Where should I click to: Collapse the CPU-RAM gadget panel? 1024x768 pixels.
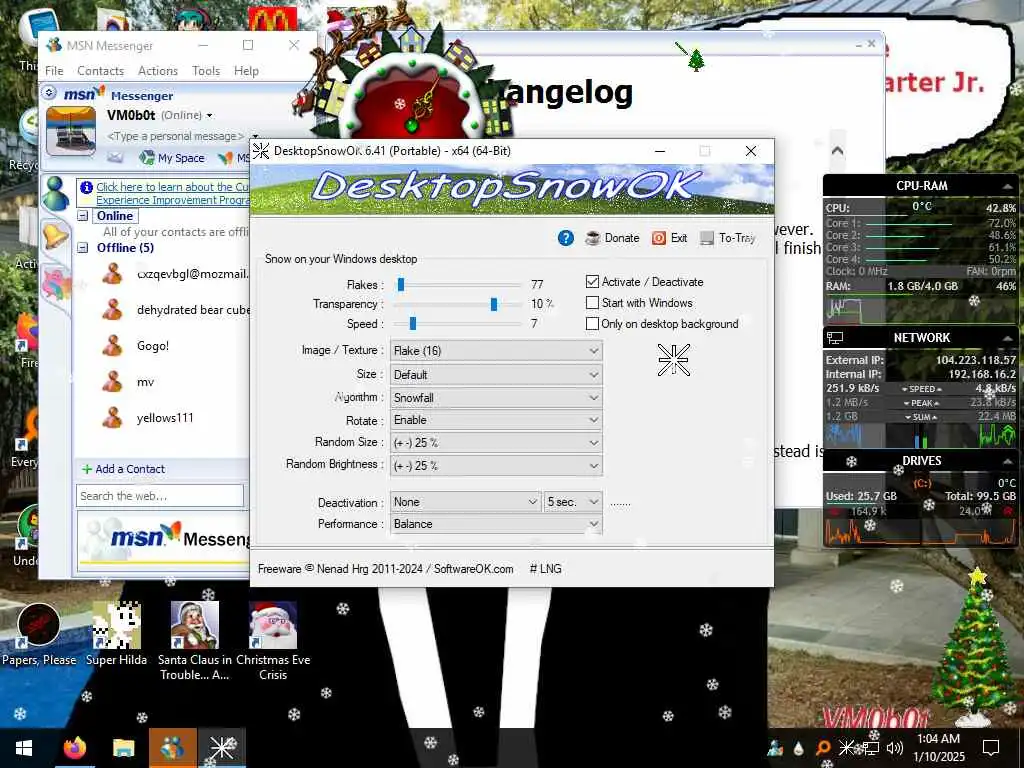click(x=1008, y=186)
